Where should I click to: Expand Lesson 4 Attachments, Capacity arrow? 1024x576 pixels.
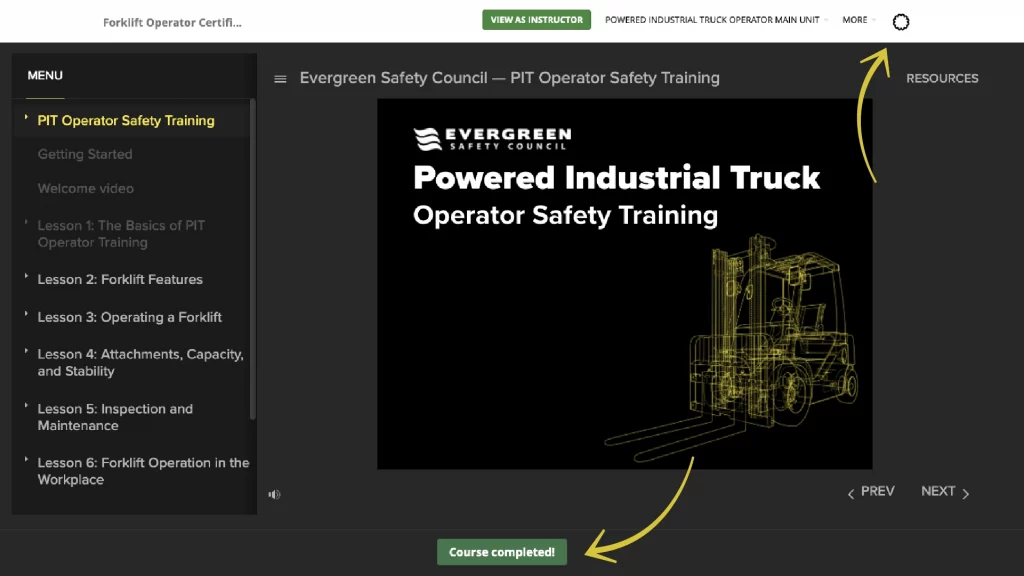tap(26, 351)
